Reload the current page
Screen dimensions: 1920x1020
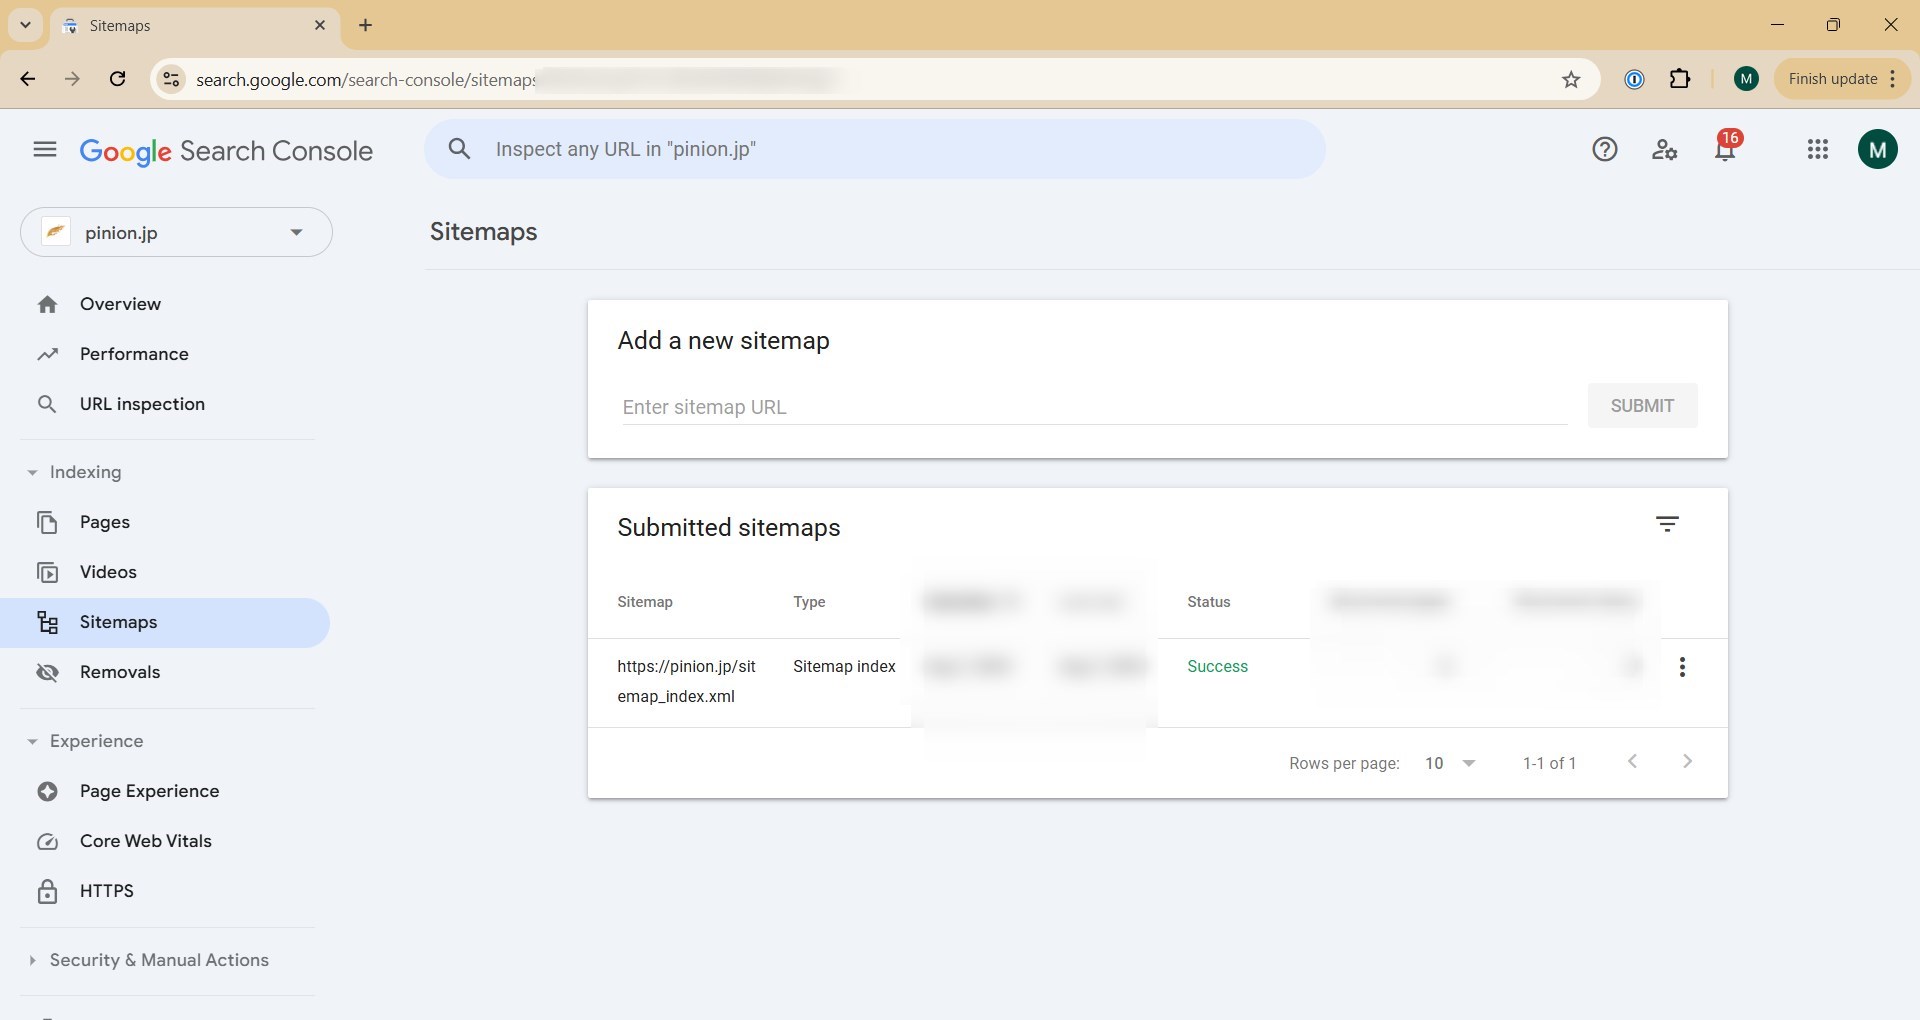coord(117,79)
